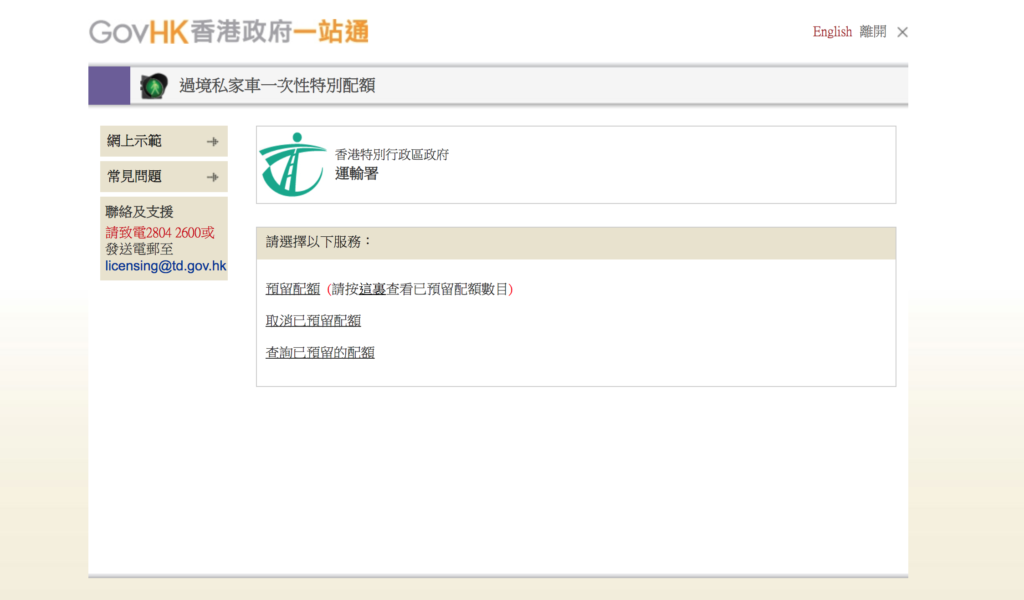
Task: Click the X icon beside 離開
Action: click(x=902, y=32)
